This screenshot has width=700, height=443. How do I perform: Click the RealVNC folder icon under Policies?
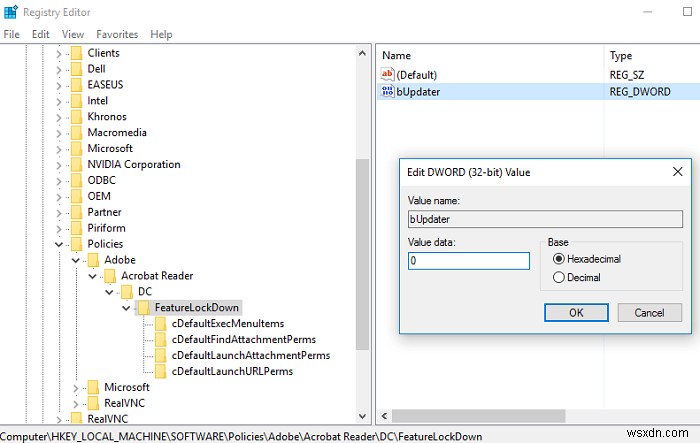click(x=93, y=403)
